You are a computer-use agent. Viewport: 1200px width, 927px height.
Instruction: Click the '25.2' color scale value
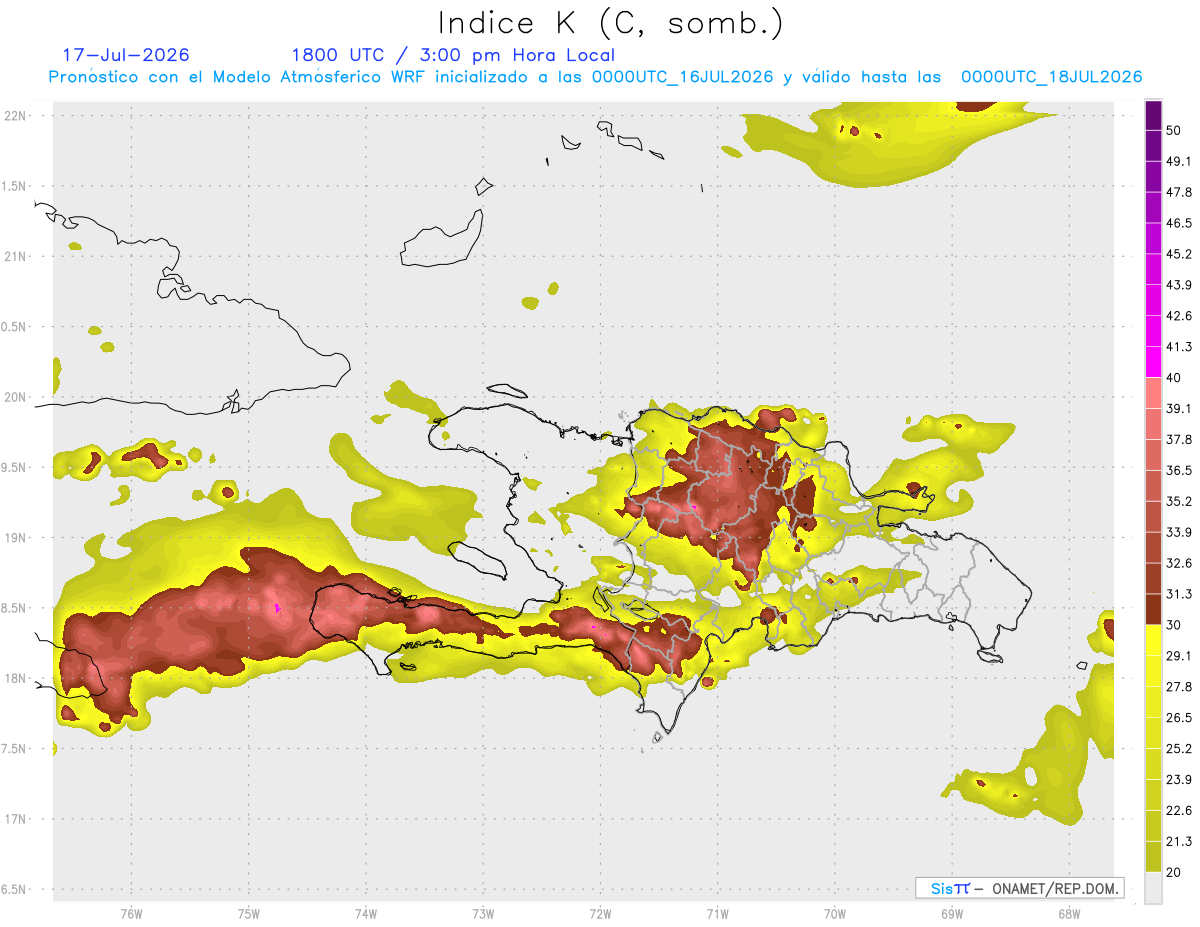1179,748
